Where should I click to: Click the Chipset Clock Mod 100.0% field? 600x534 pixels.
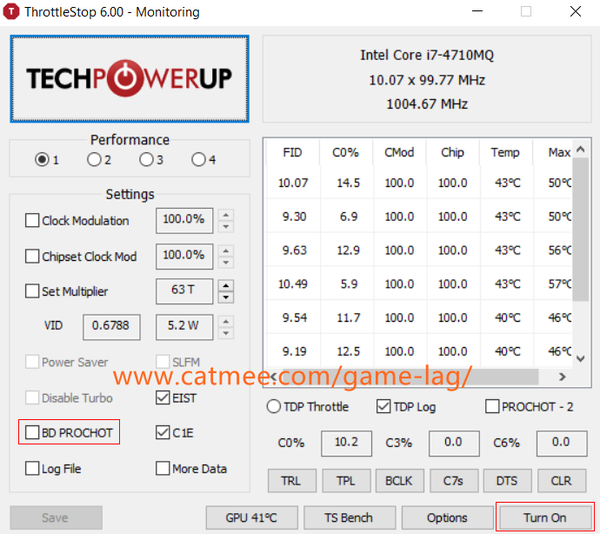[x=184, y=256]
